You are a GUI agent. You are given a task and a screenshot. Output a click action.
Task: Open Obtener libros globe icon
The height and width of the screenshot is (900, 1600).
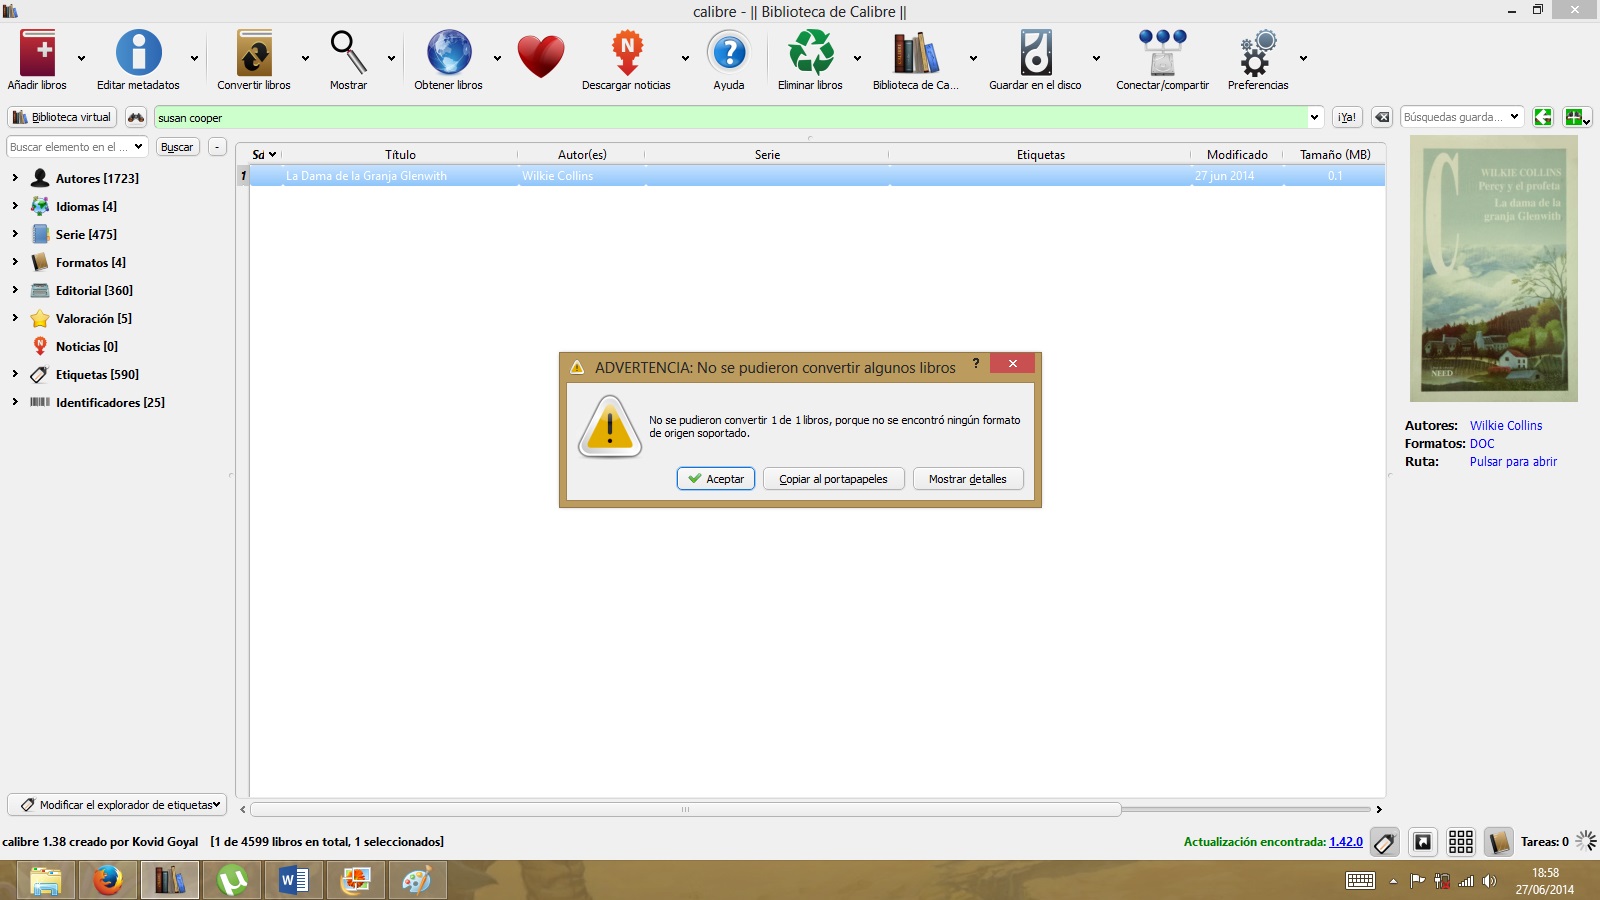coord(449,53)
